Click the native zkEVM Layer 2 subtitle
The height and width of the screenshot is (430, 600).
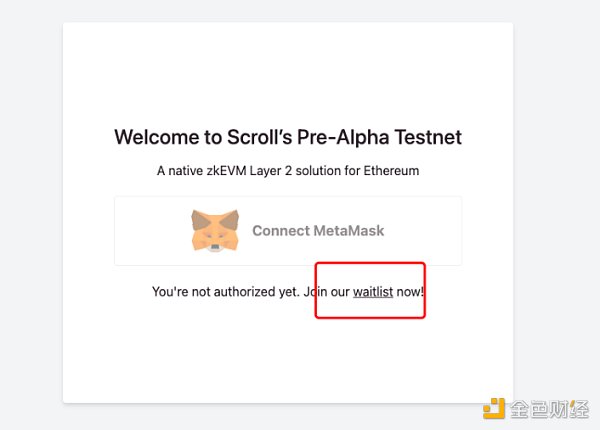click(x=288, y=171)
